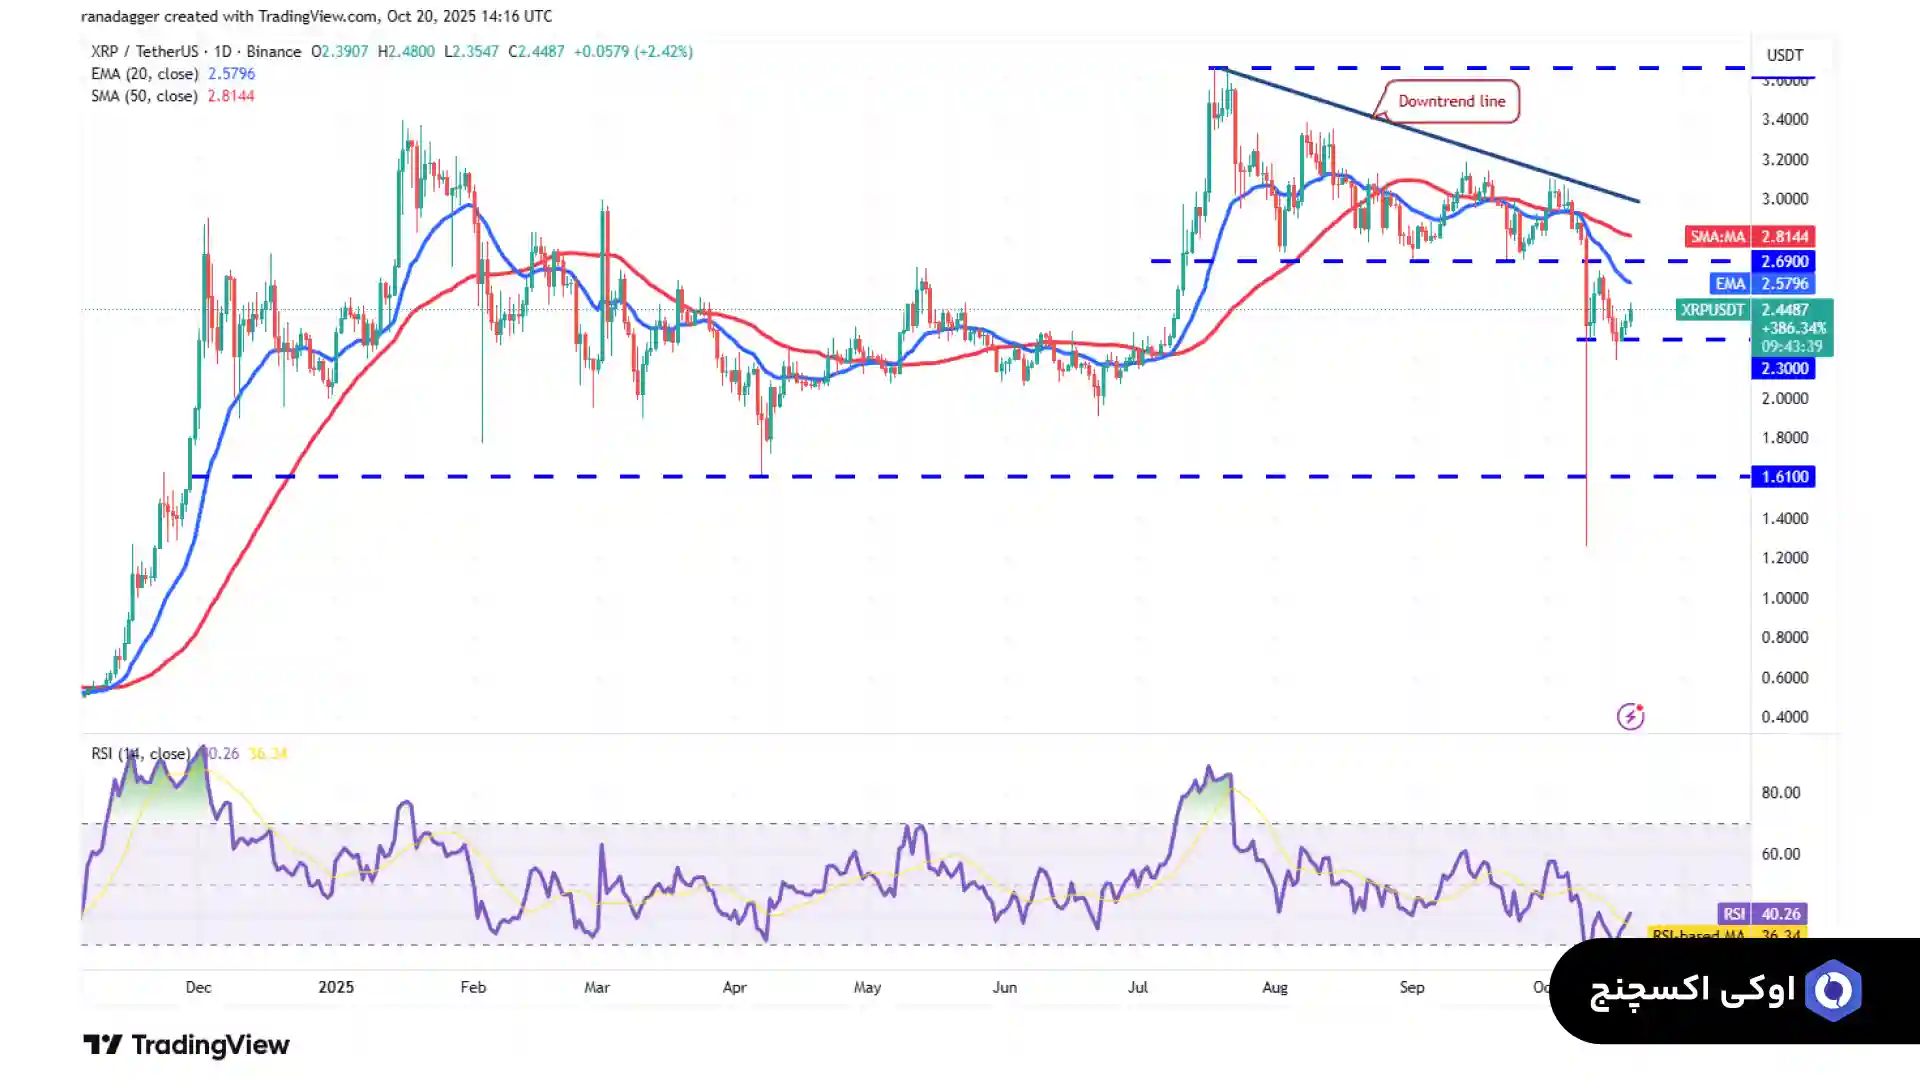The height and width of the screenshot is (1081, 1920).
Task: Click the blue hexagon exchange logo
Action: (x=1833, y=990)
